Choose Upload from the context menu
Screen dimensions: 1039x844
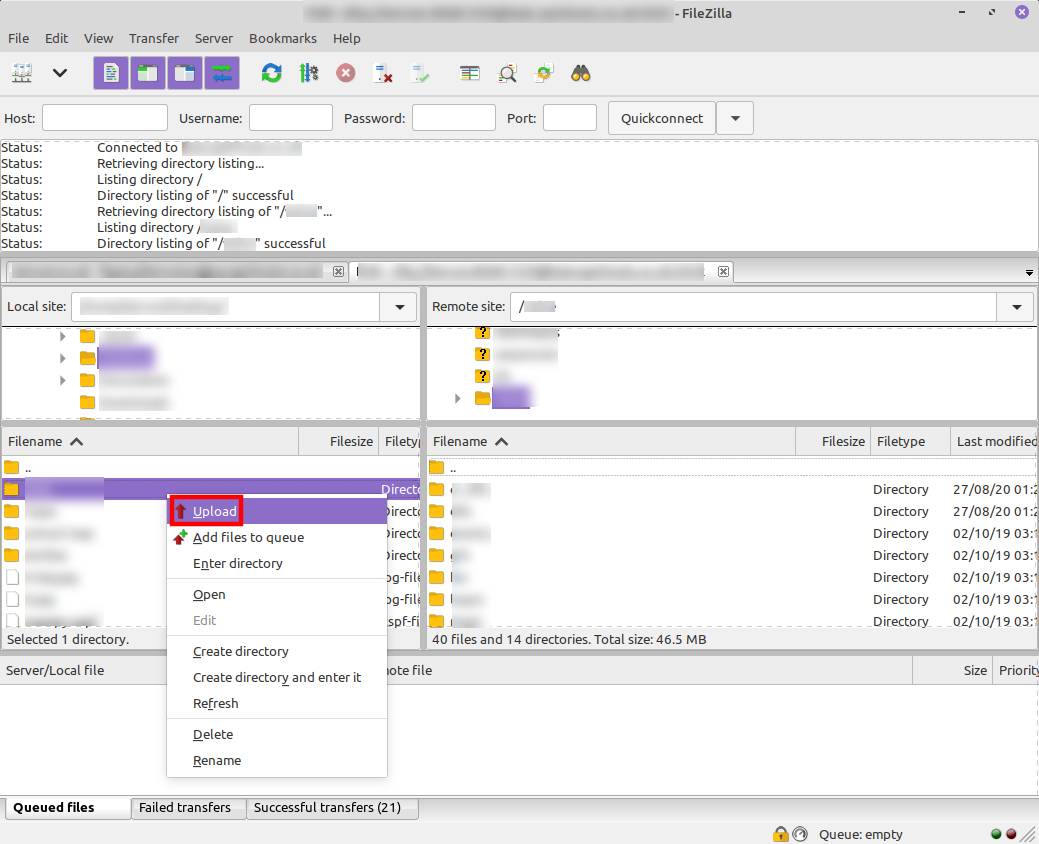pos(277,511)
